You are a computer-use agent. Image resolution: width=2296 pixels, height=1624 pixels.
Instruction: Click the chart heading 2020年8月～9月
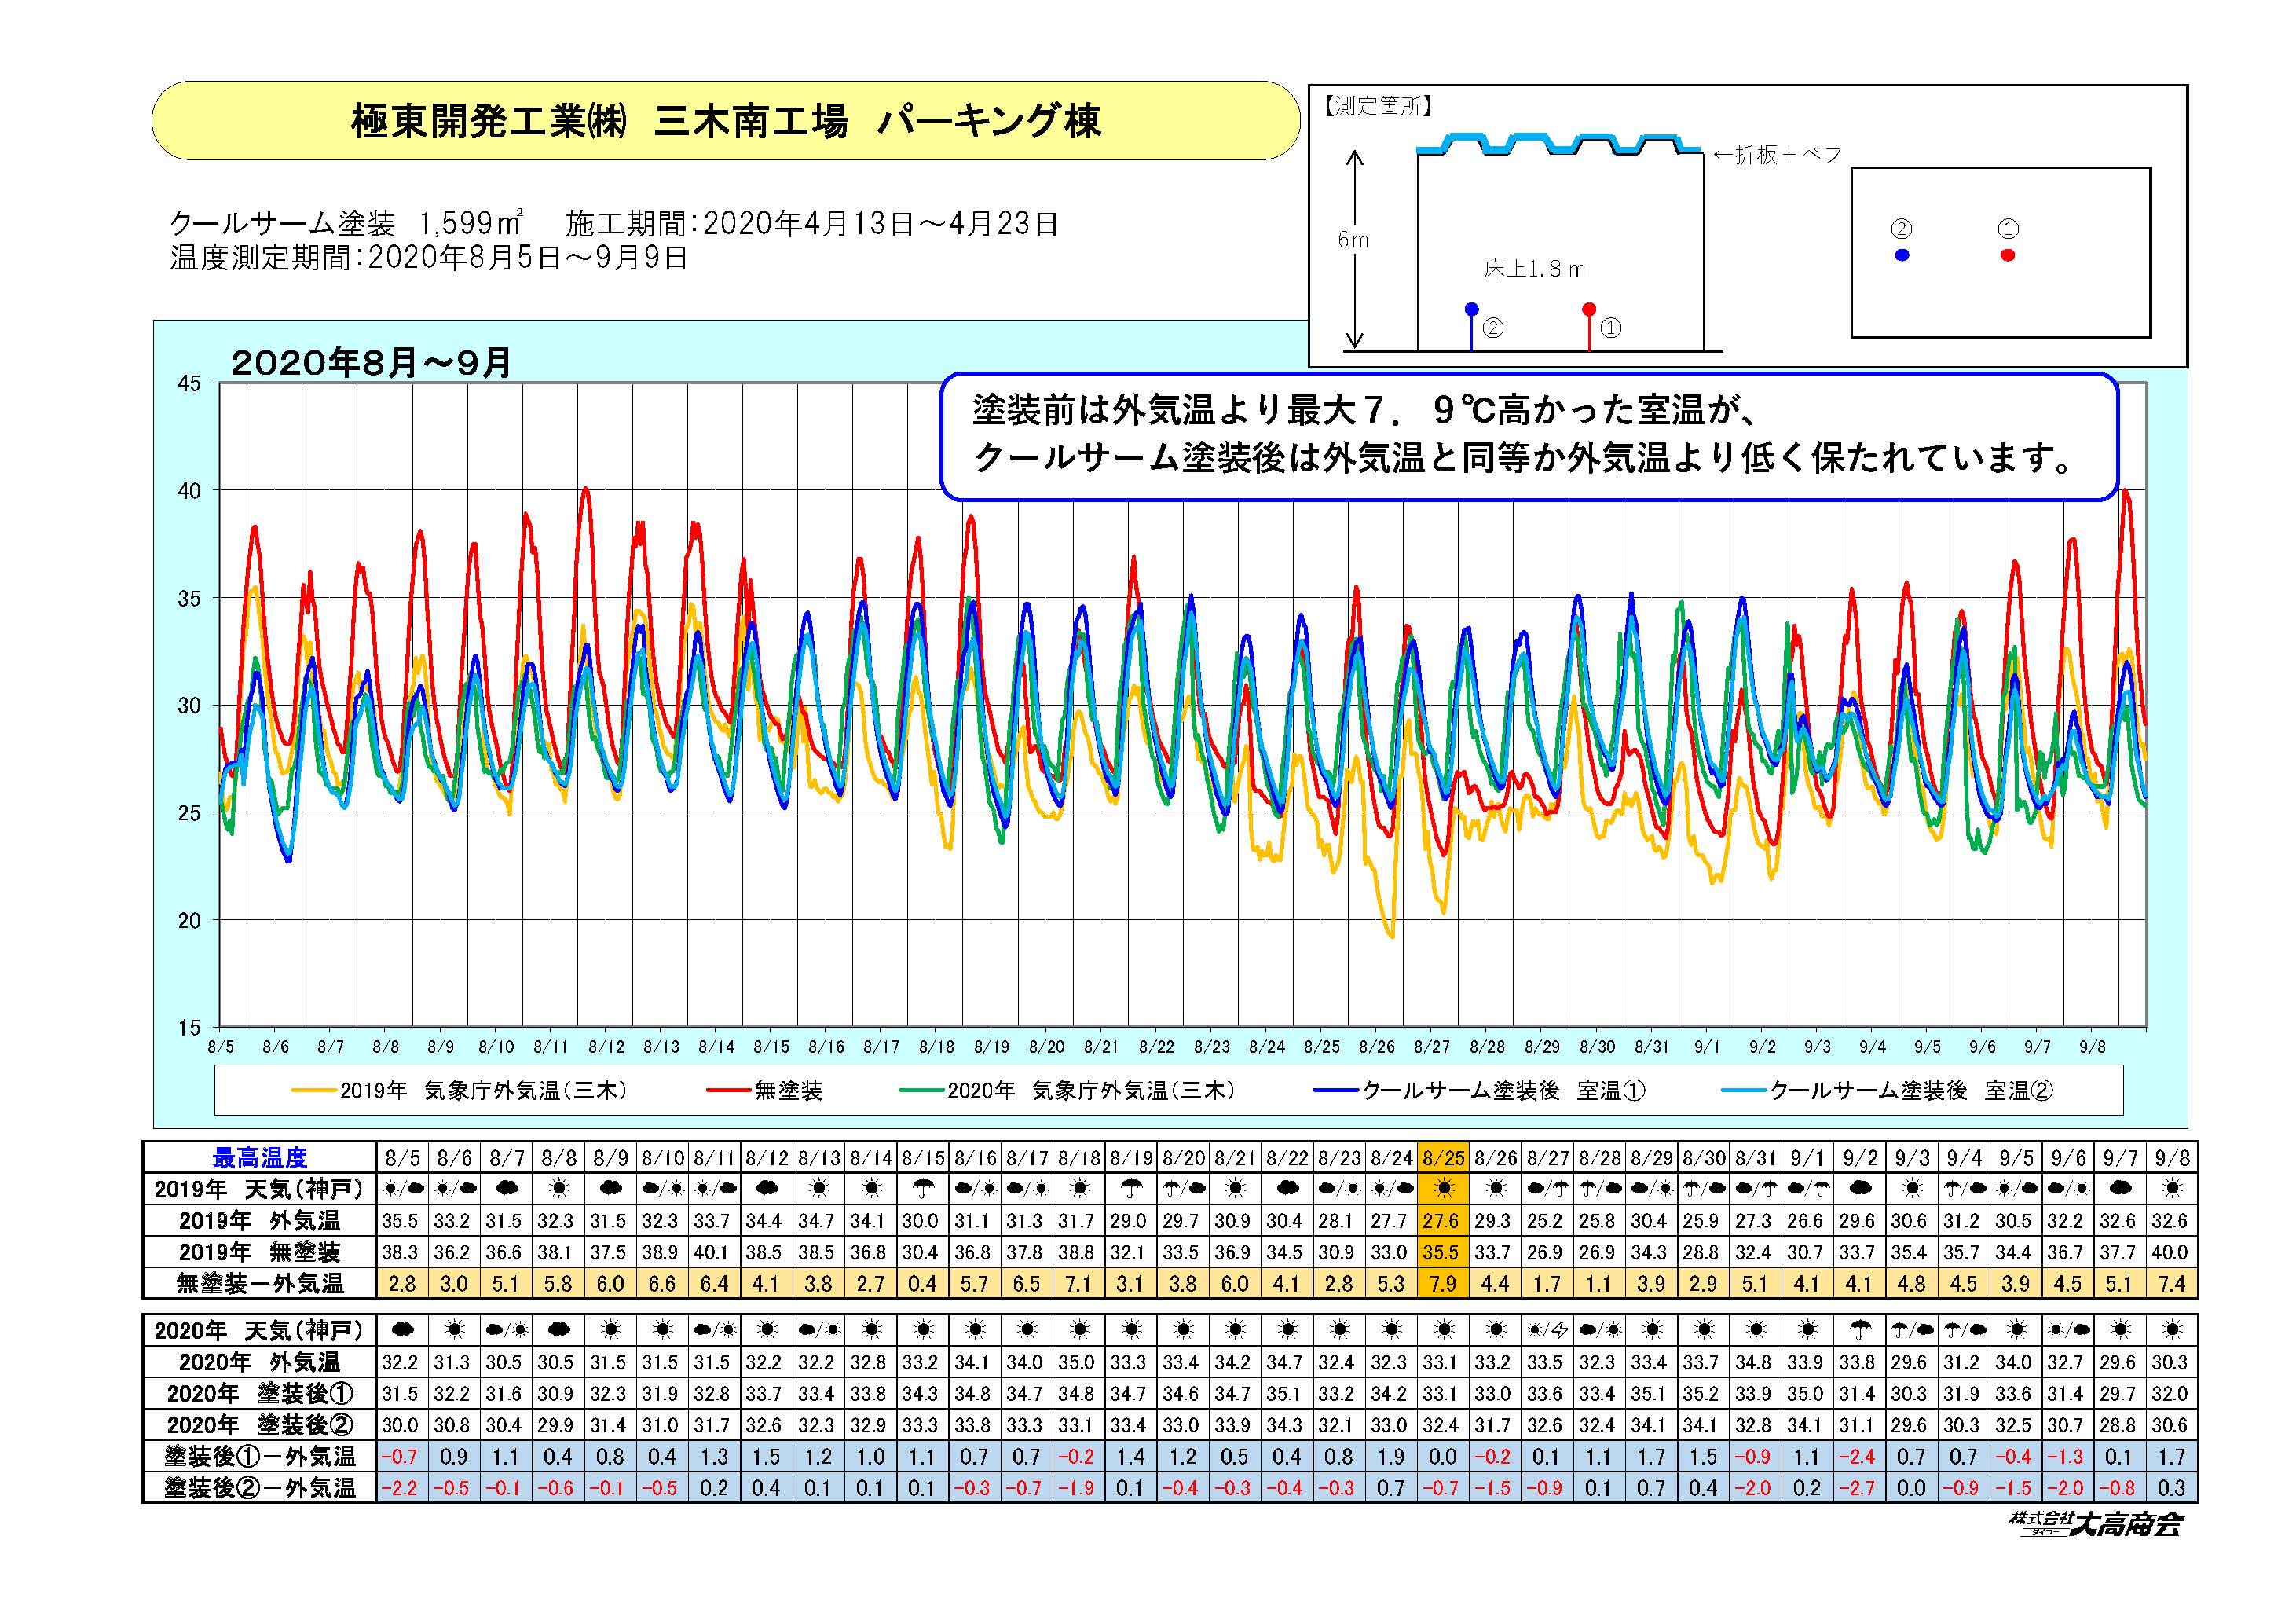point(371,363)
